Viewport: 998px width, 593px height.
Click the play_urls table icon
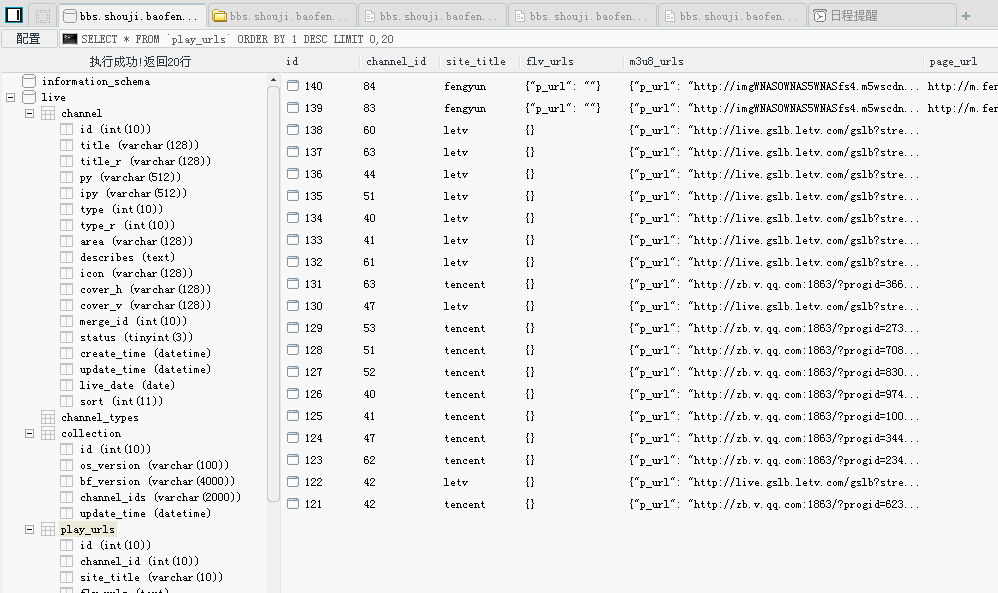(x=48, y=529)
